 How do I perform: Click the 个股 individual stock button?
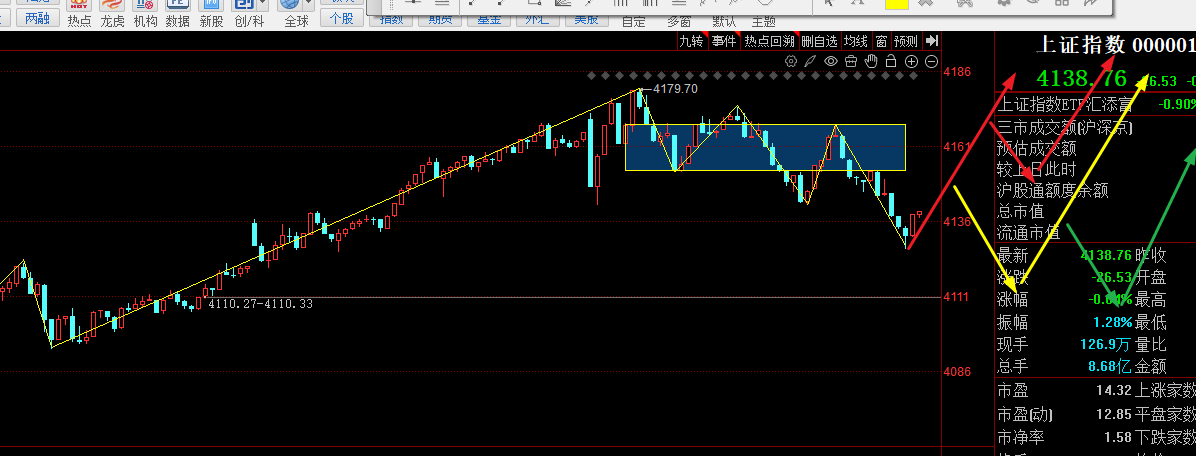[x=341, y=18]
